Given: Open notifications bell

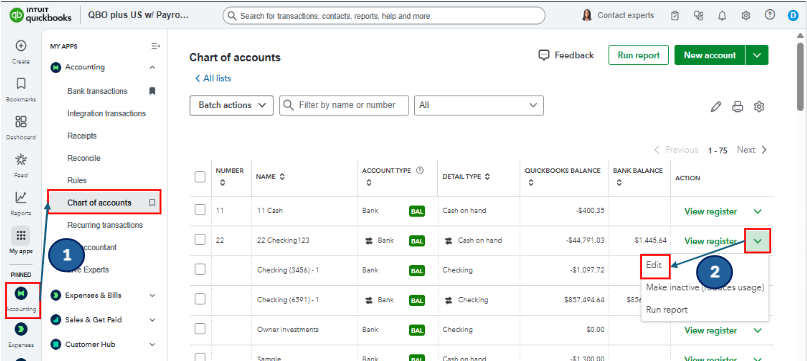Looking at the screenshot, I should (722, 16).
